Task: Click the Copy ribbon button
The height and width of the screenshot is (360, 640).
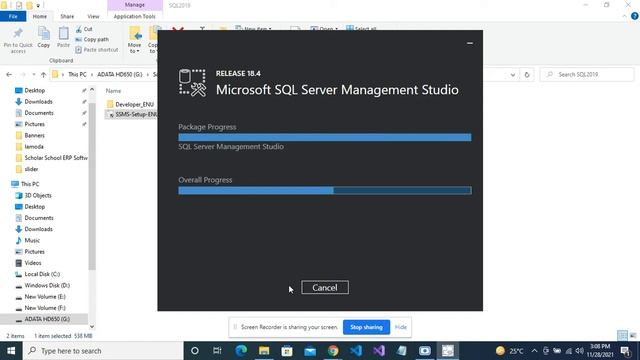Action: tap(44, 37)
